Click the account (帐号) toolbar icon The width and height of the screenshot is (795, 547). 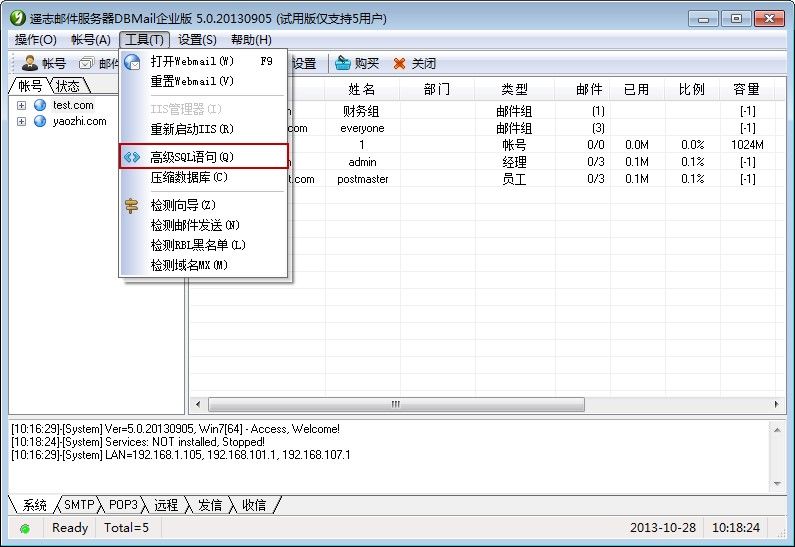click(x=29, y=63)
